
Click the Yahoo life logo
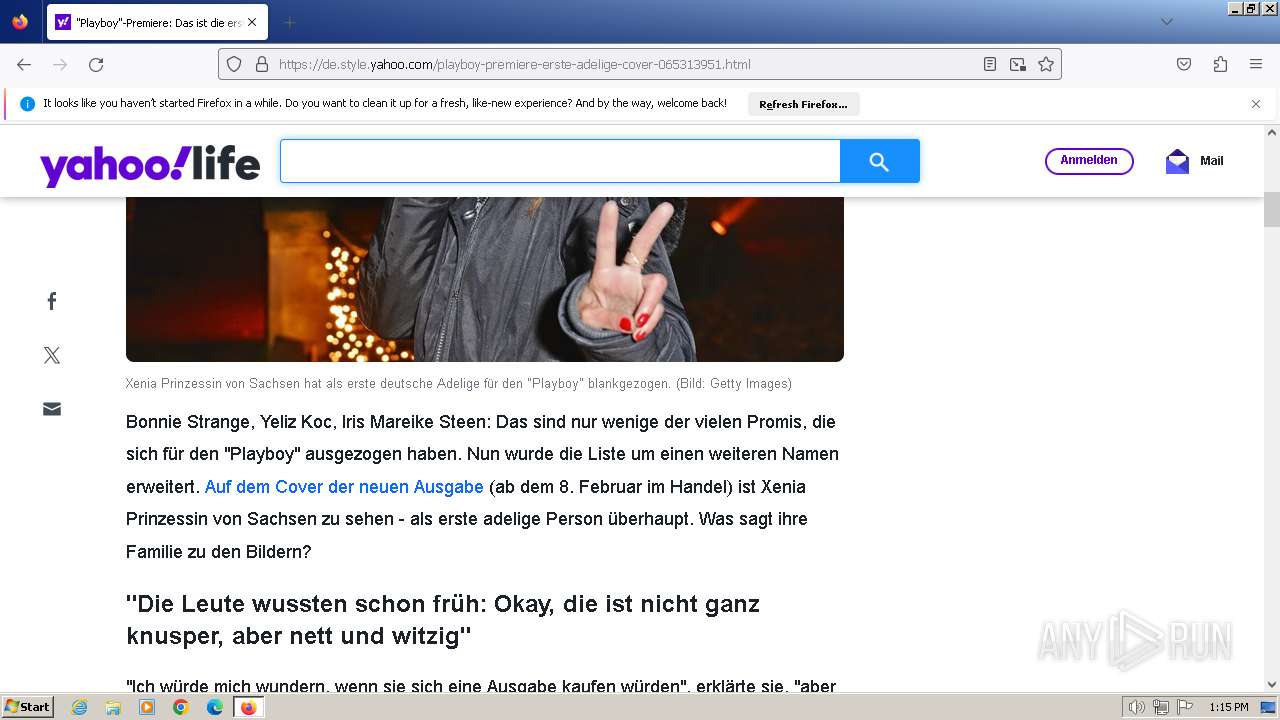tap(150, 164)
